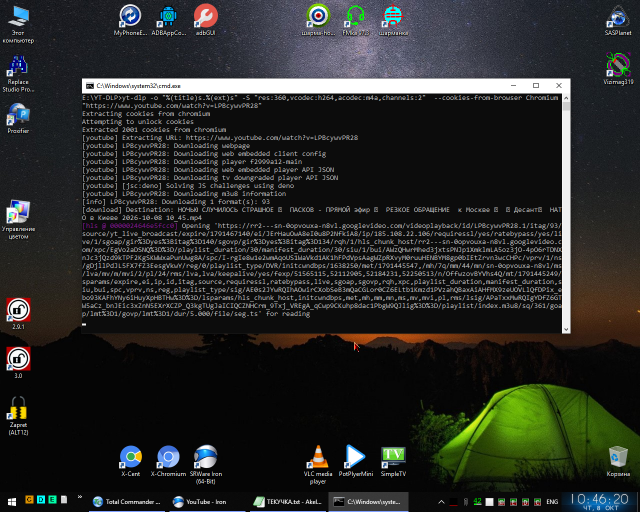Viewport: 640px width, 512px height.
Task: Launch the 3.0 red lock shortcut
Action: click(18, 363)
